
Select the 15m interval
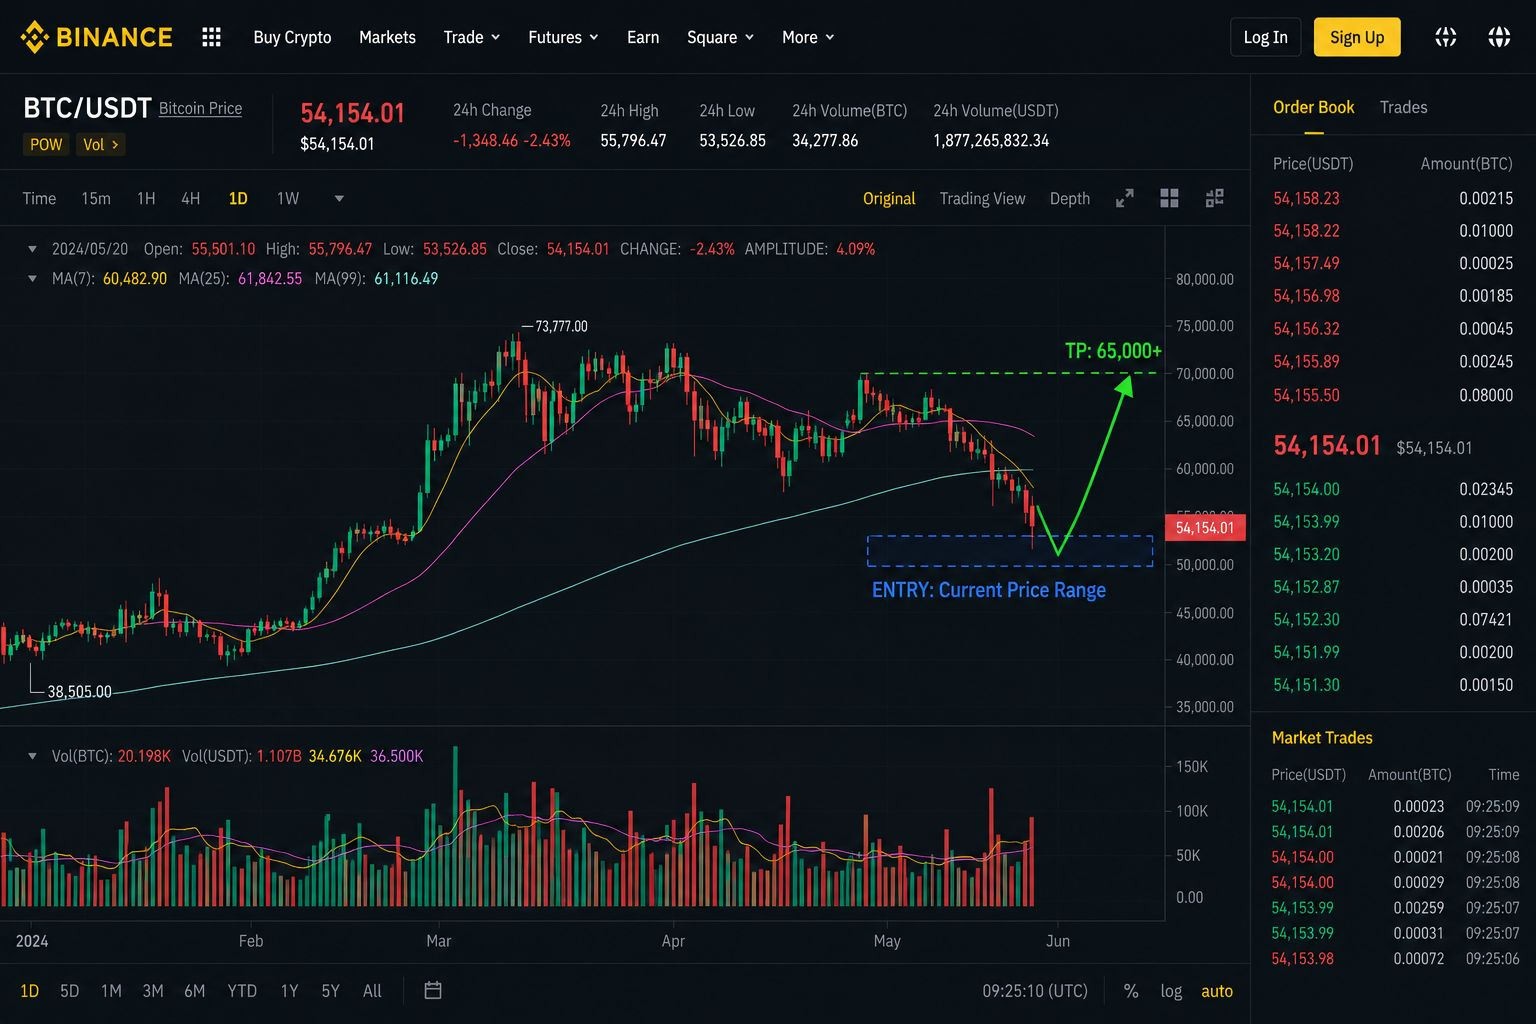point(96,198)
